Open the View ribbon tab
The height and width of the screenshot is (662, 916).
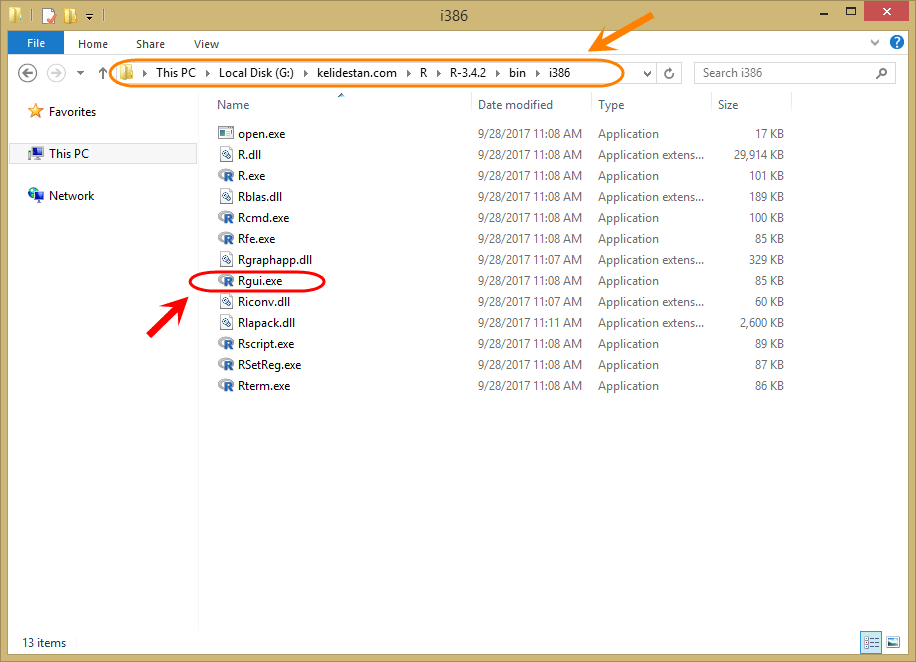(206, 44)
